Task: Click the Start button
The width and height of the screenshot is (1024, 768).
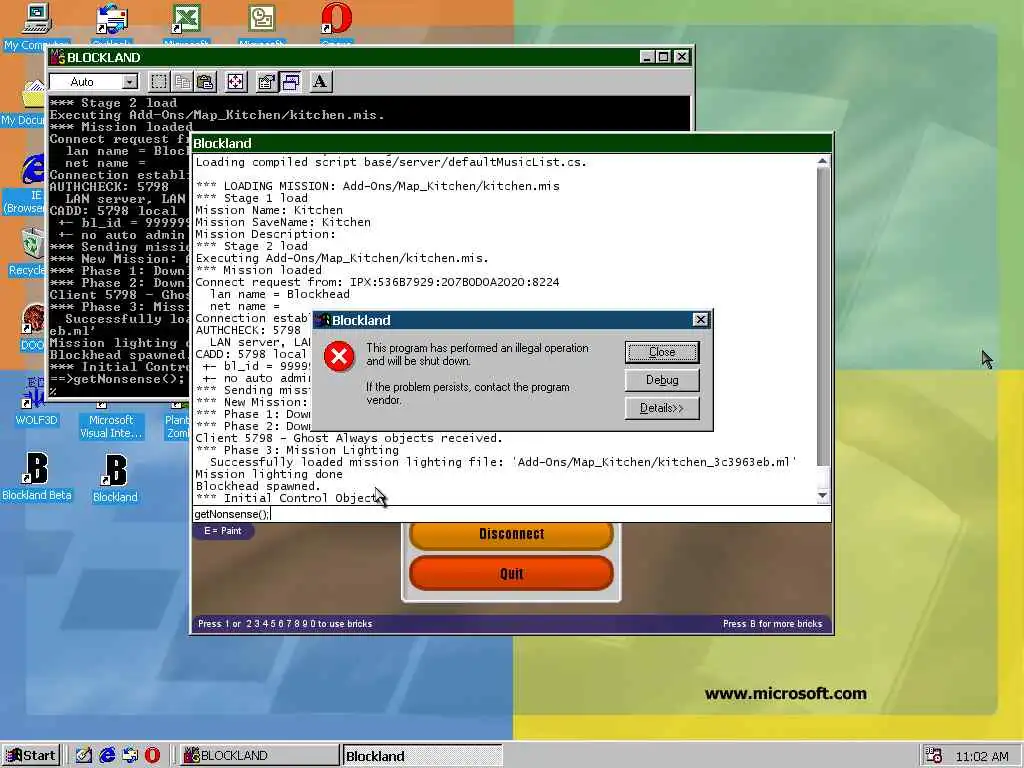Action: click(31, 756)
